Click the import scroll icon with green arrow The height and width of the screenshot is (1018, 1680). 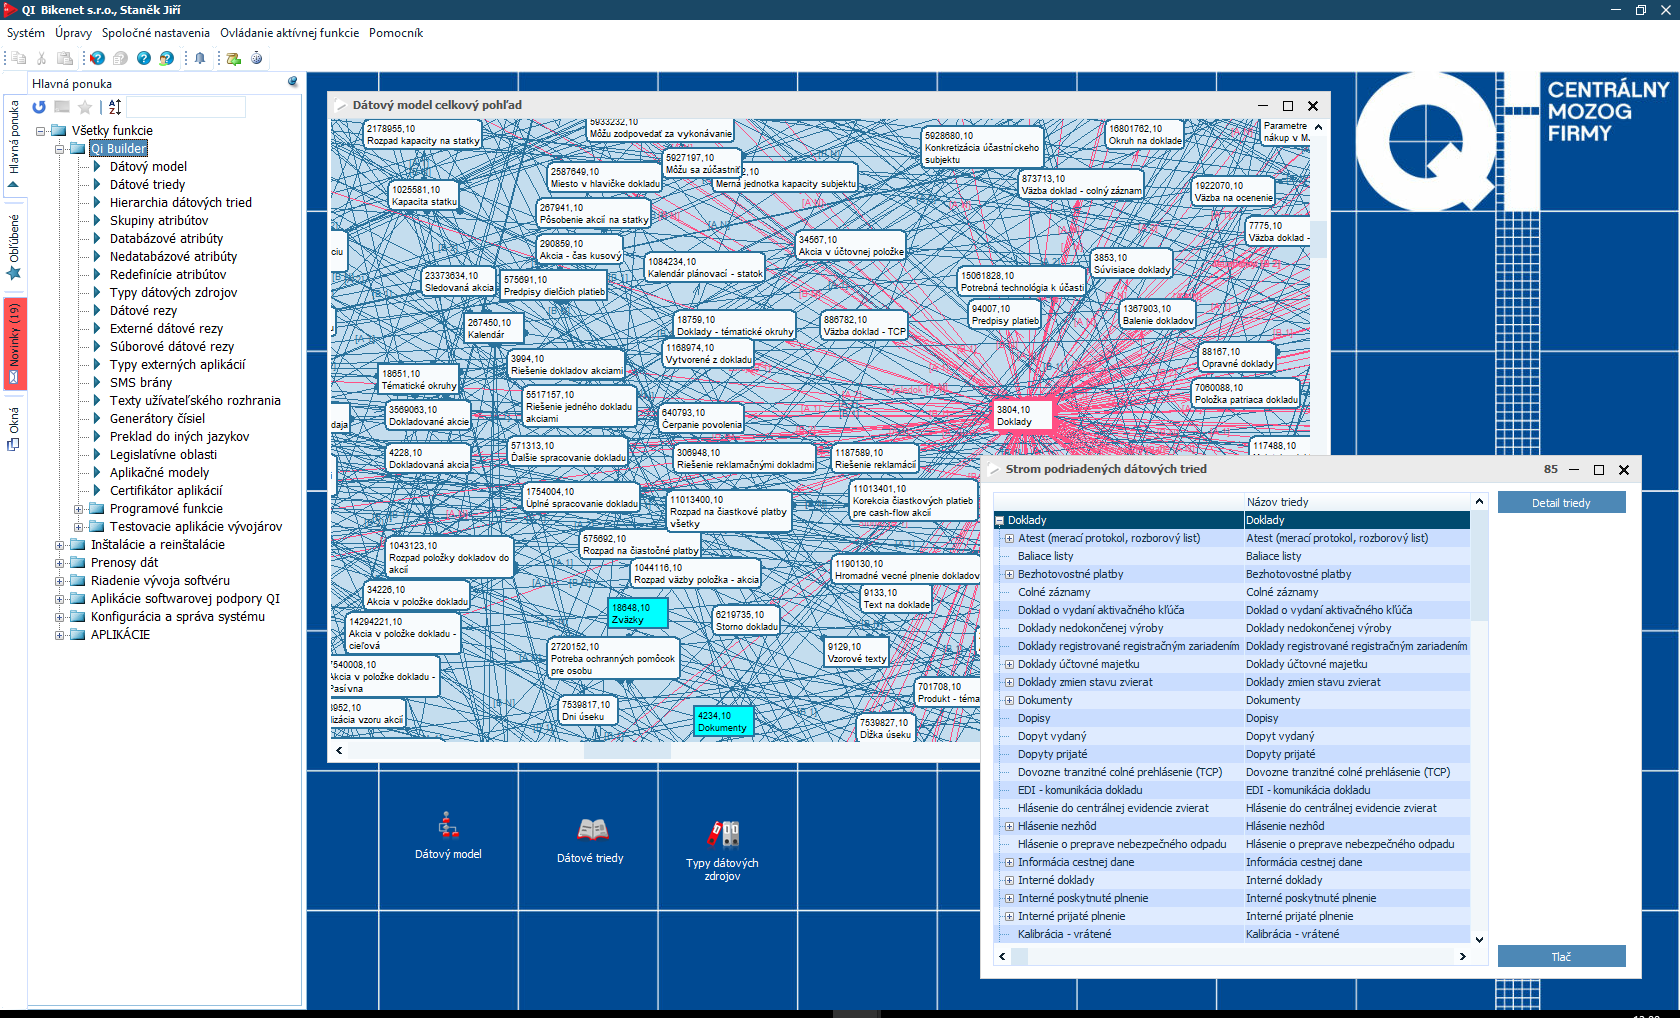tap(233, 58)
